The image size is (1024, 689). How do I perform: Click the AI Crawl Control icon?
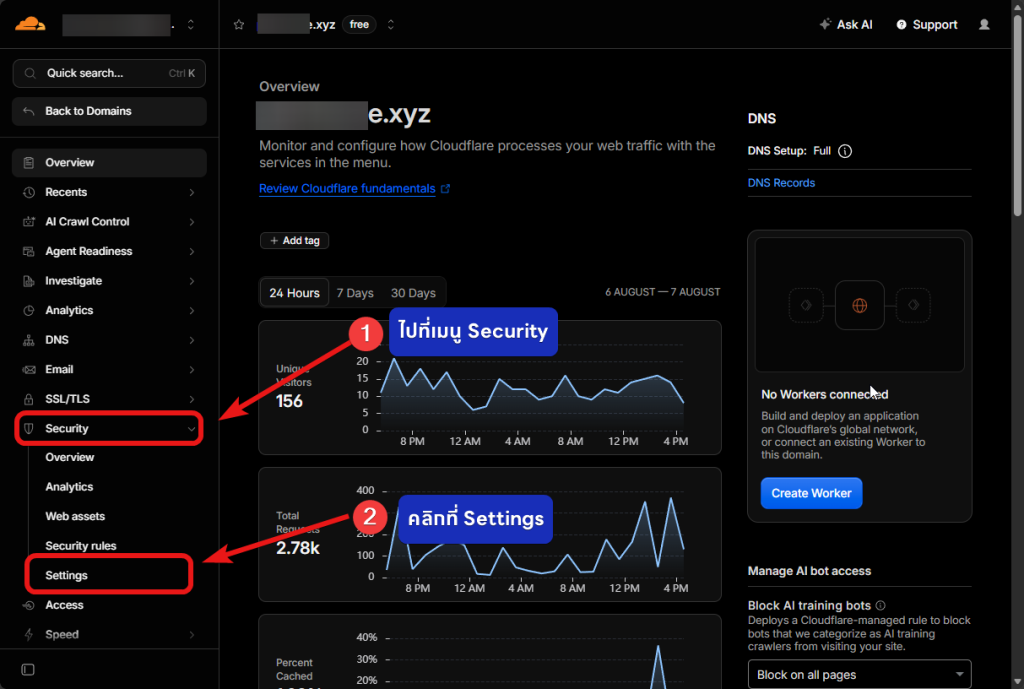pos(29,221)
